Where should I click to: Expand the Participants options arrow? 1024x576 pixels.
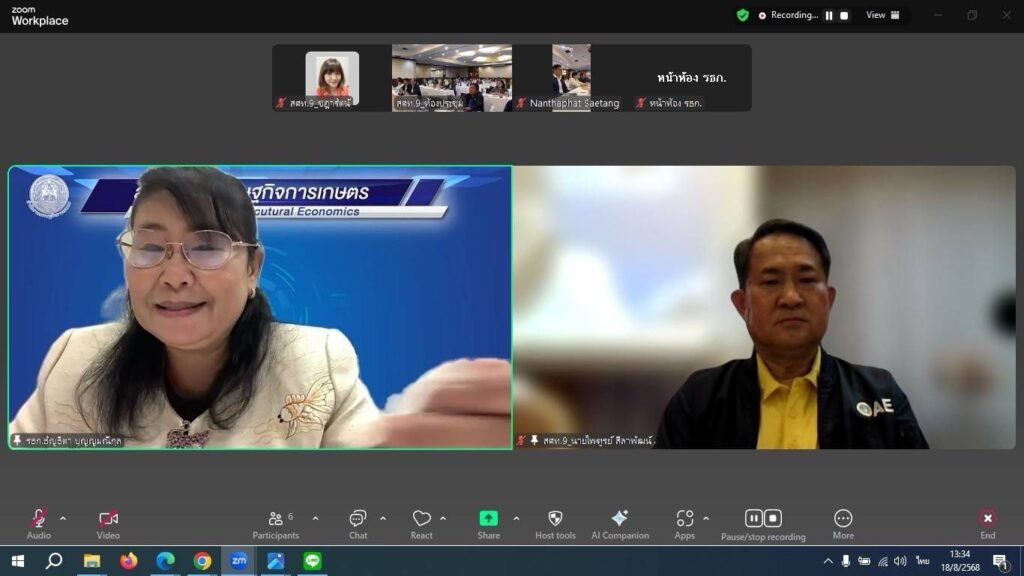[316, 518]
